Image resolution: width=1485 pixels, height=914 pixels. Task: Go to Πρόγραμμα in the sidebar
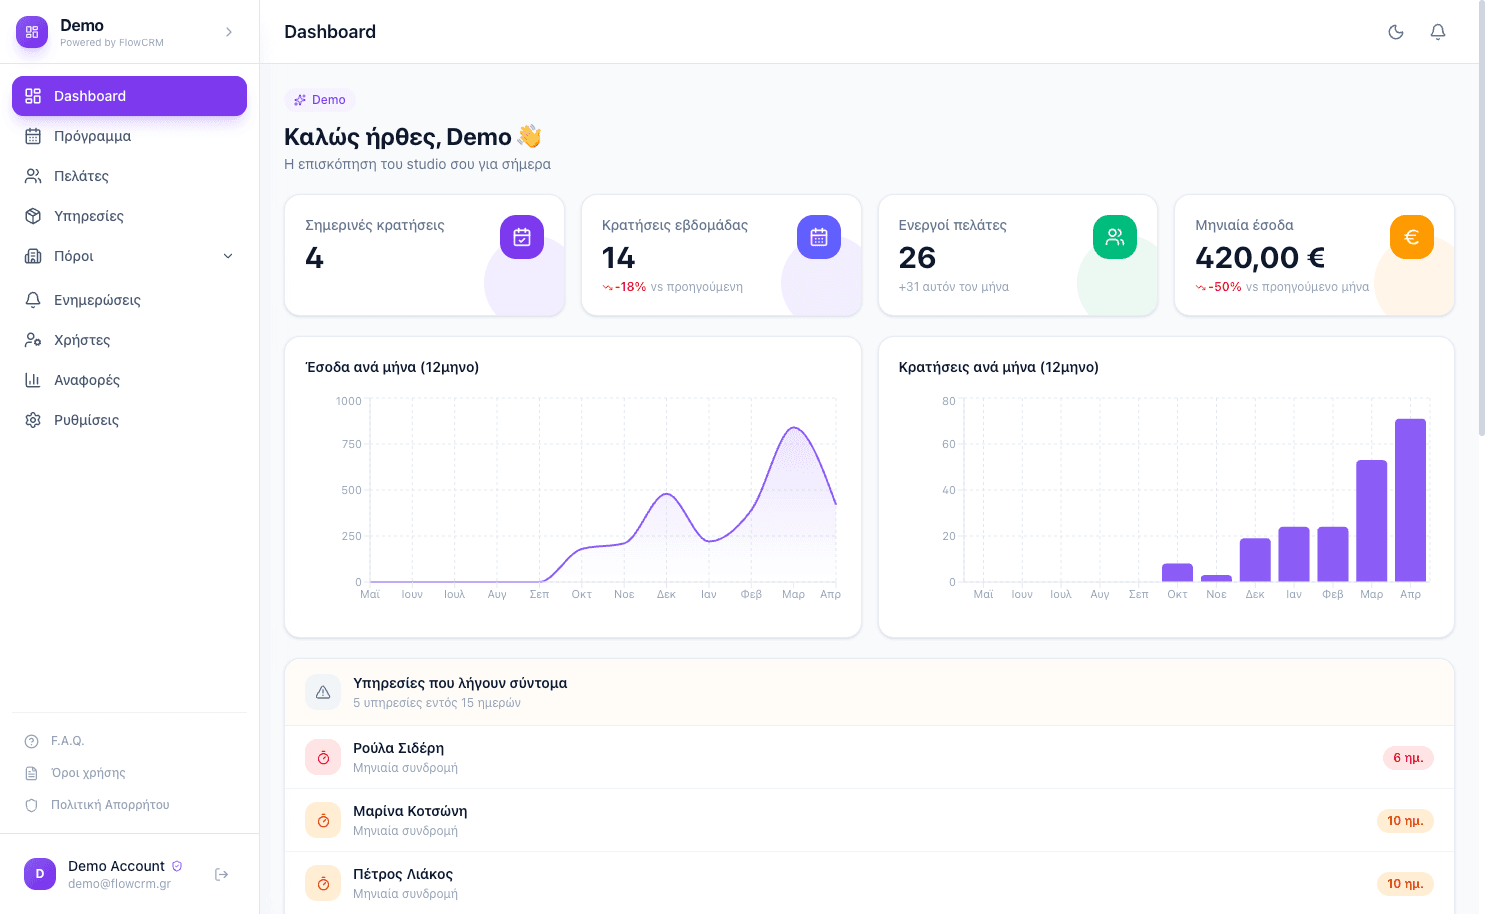[x=129, y=136]
